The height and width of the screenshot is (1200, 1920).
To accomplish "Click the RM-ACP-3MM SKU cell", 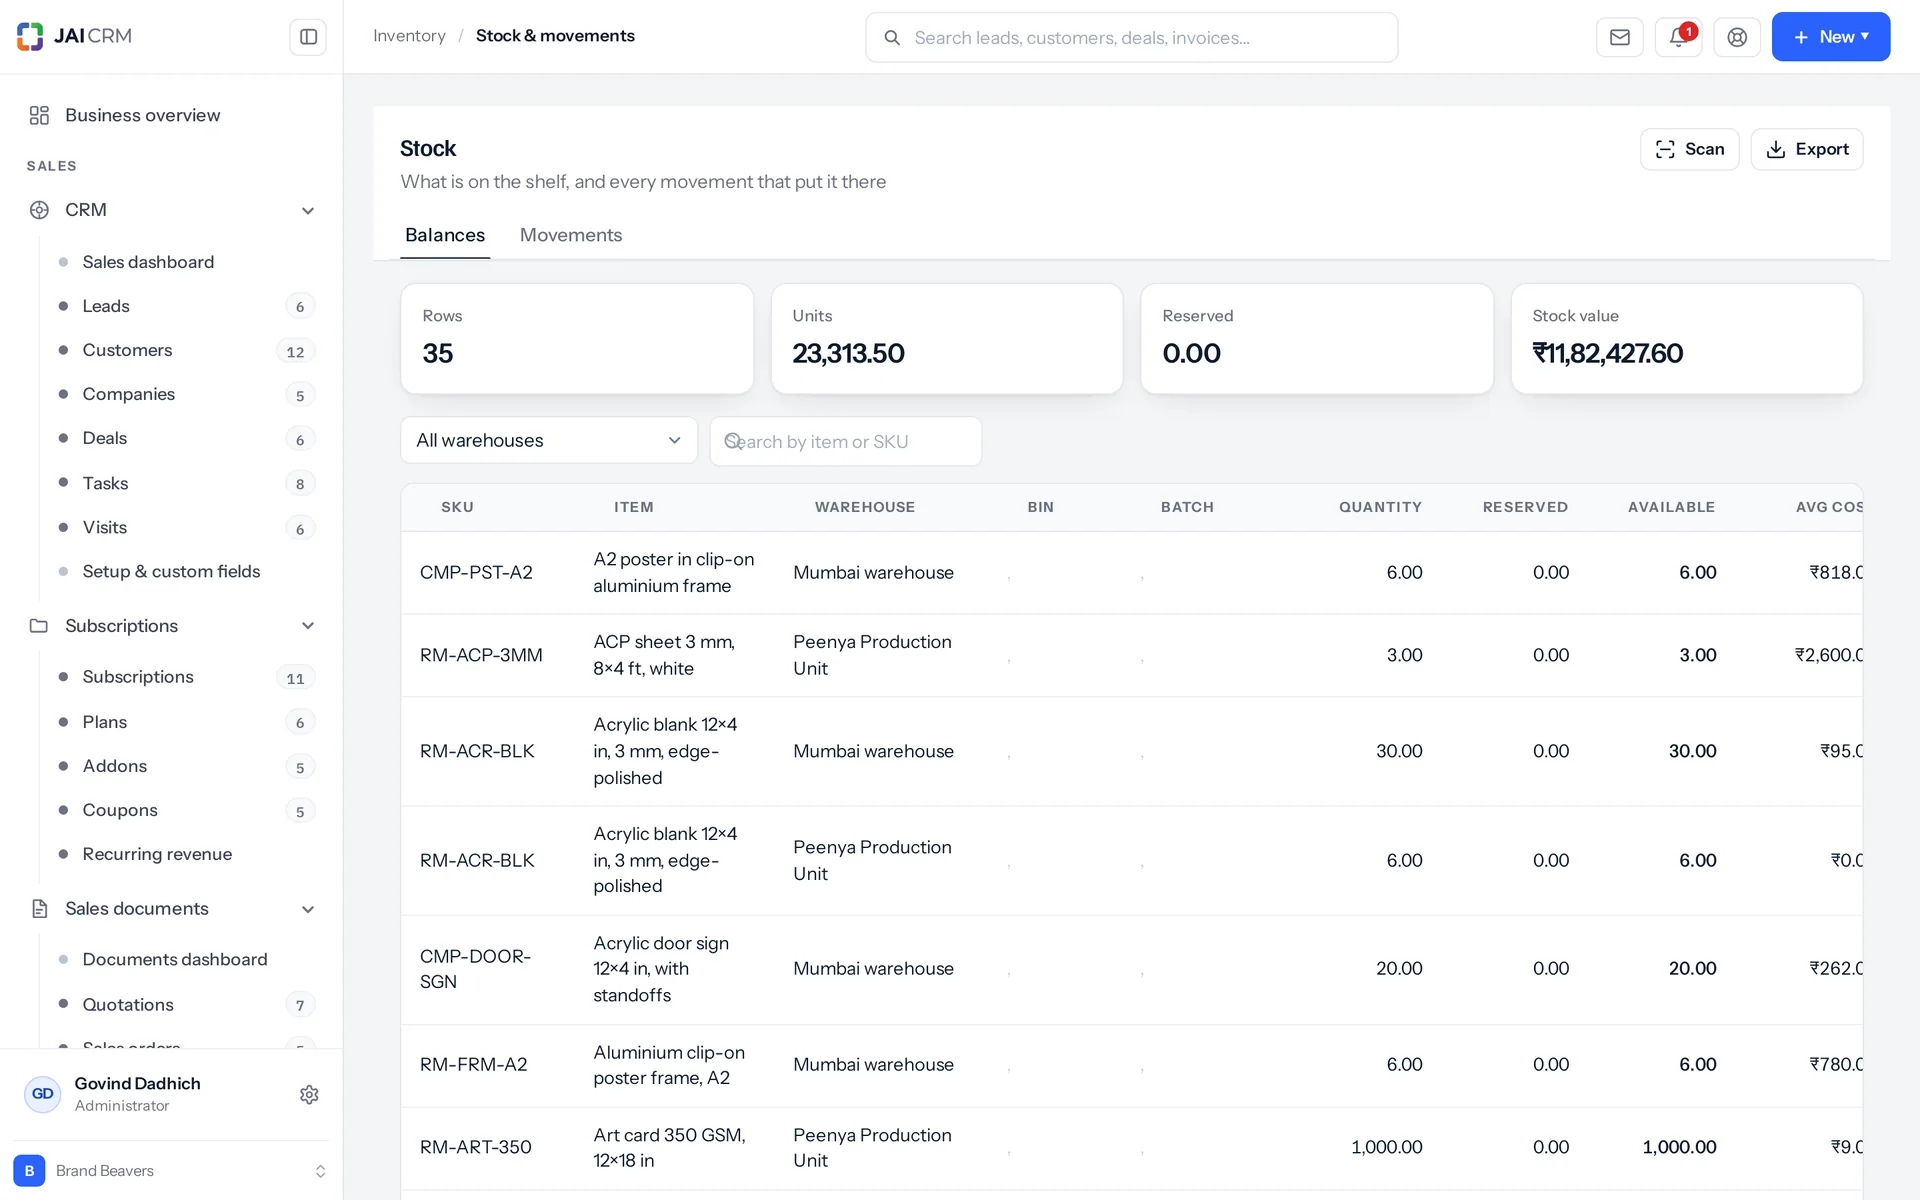I will [x=481, y=655].
